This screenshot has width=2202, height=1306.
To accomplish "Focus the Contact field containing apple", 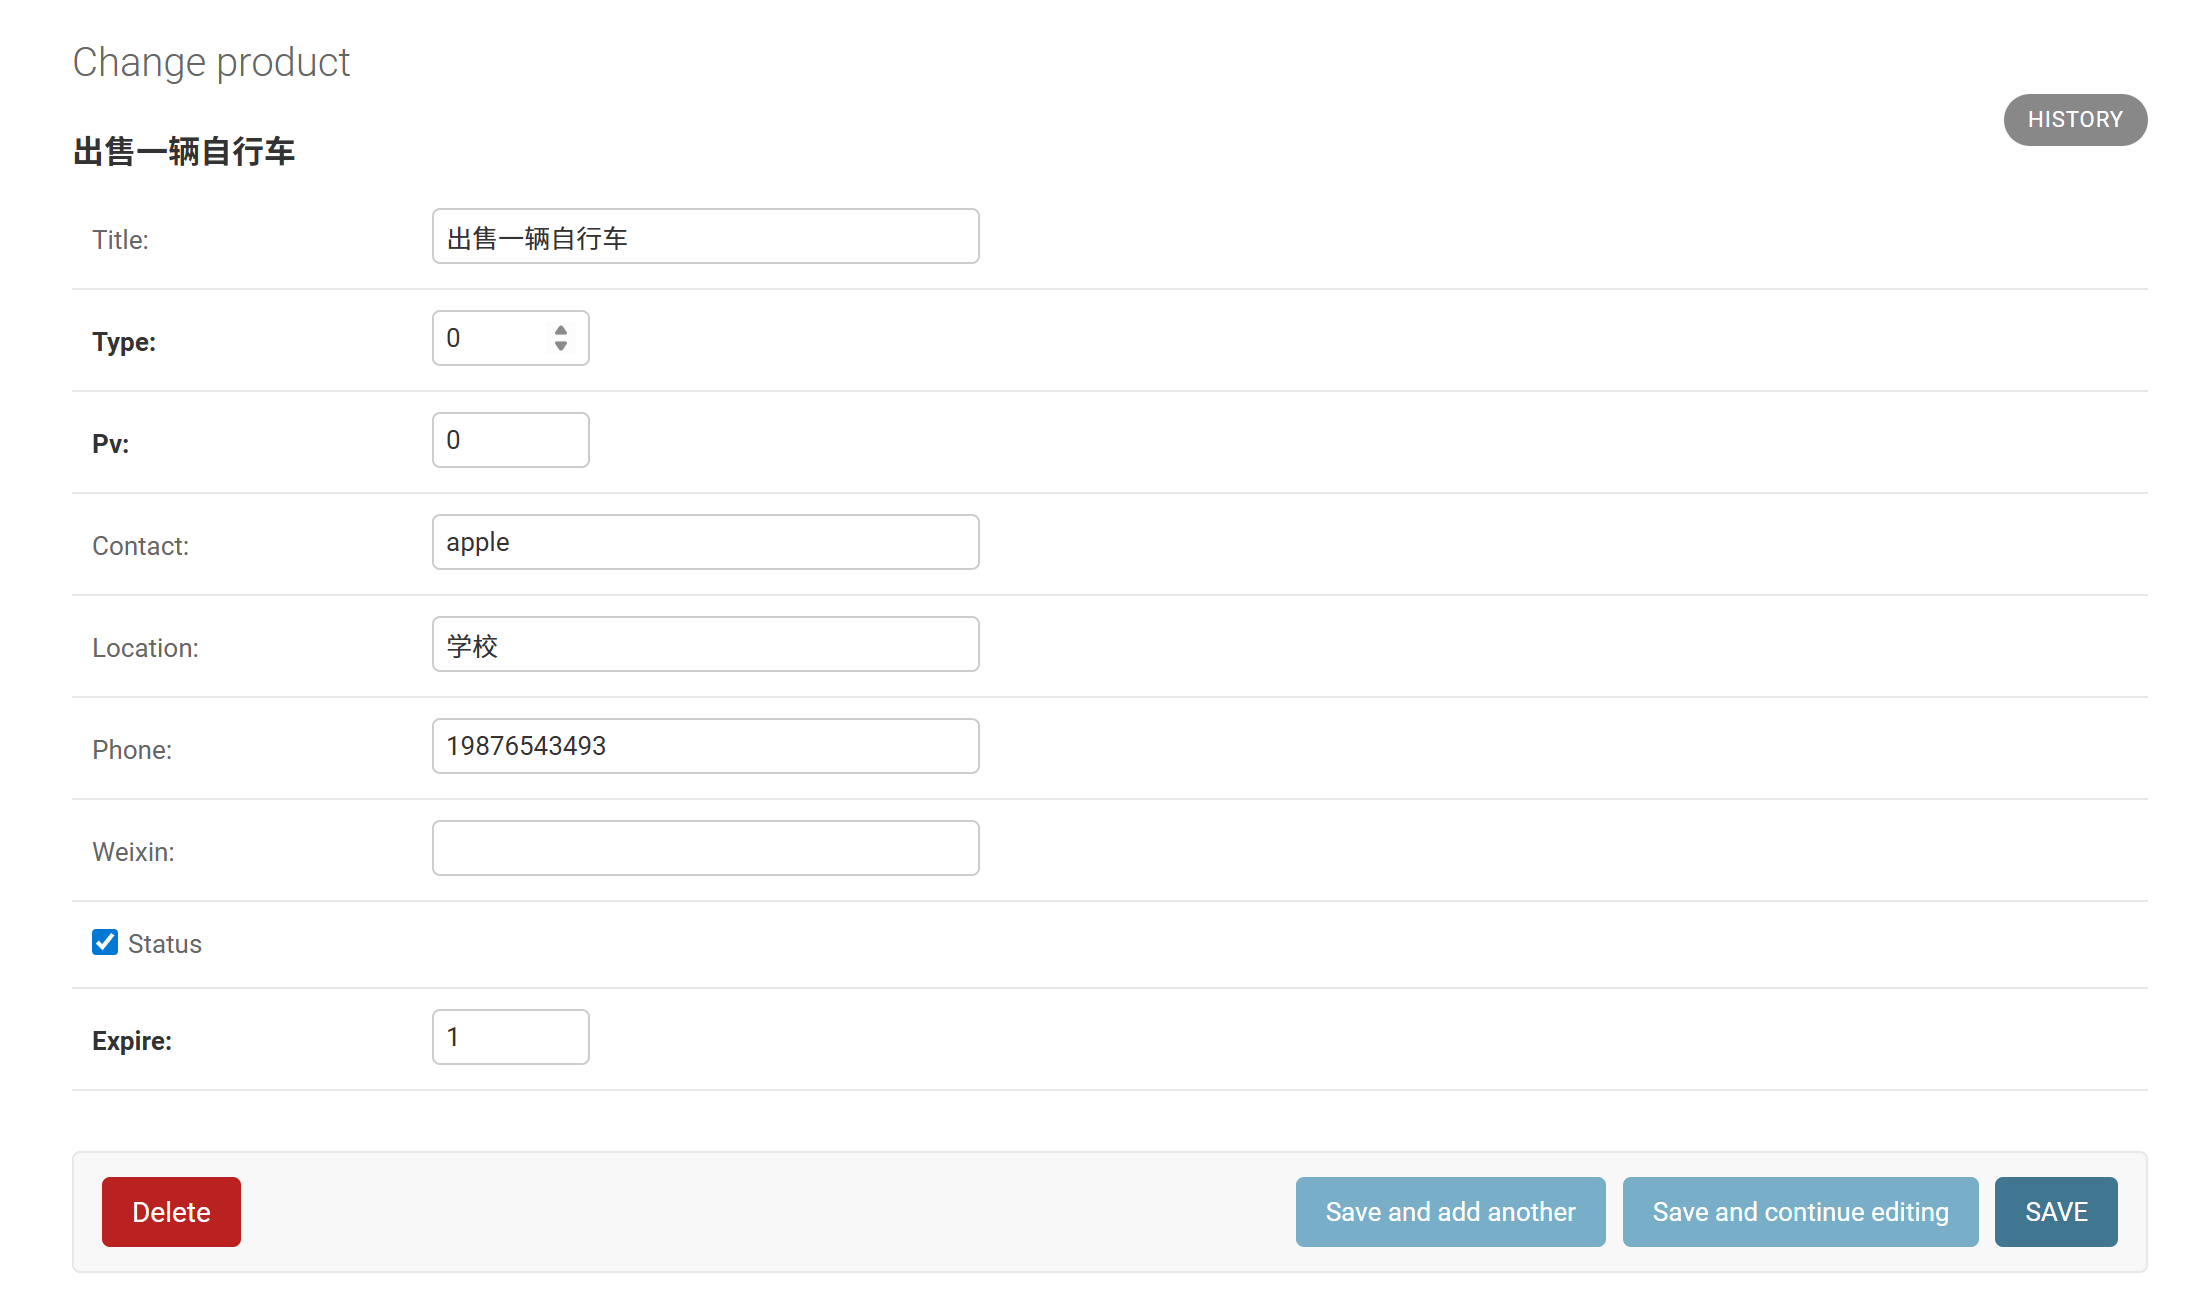I will click(x=705, y=543).
